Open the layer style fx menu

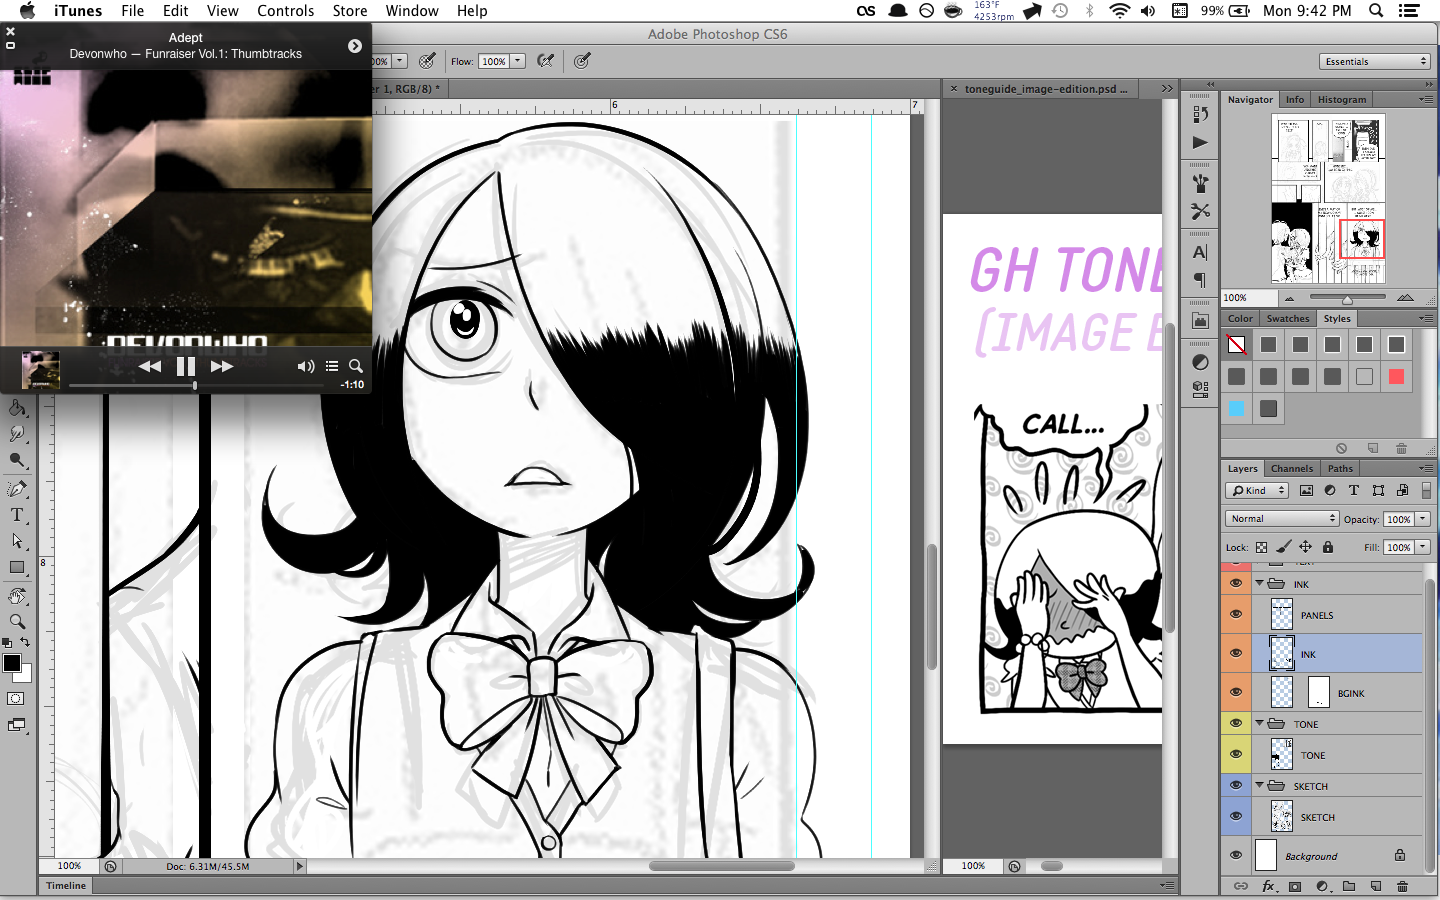[1268, 886]
